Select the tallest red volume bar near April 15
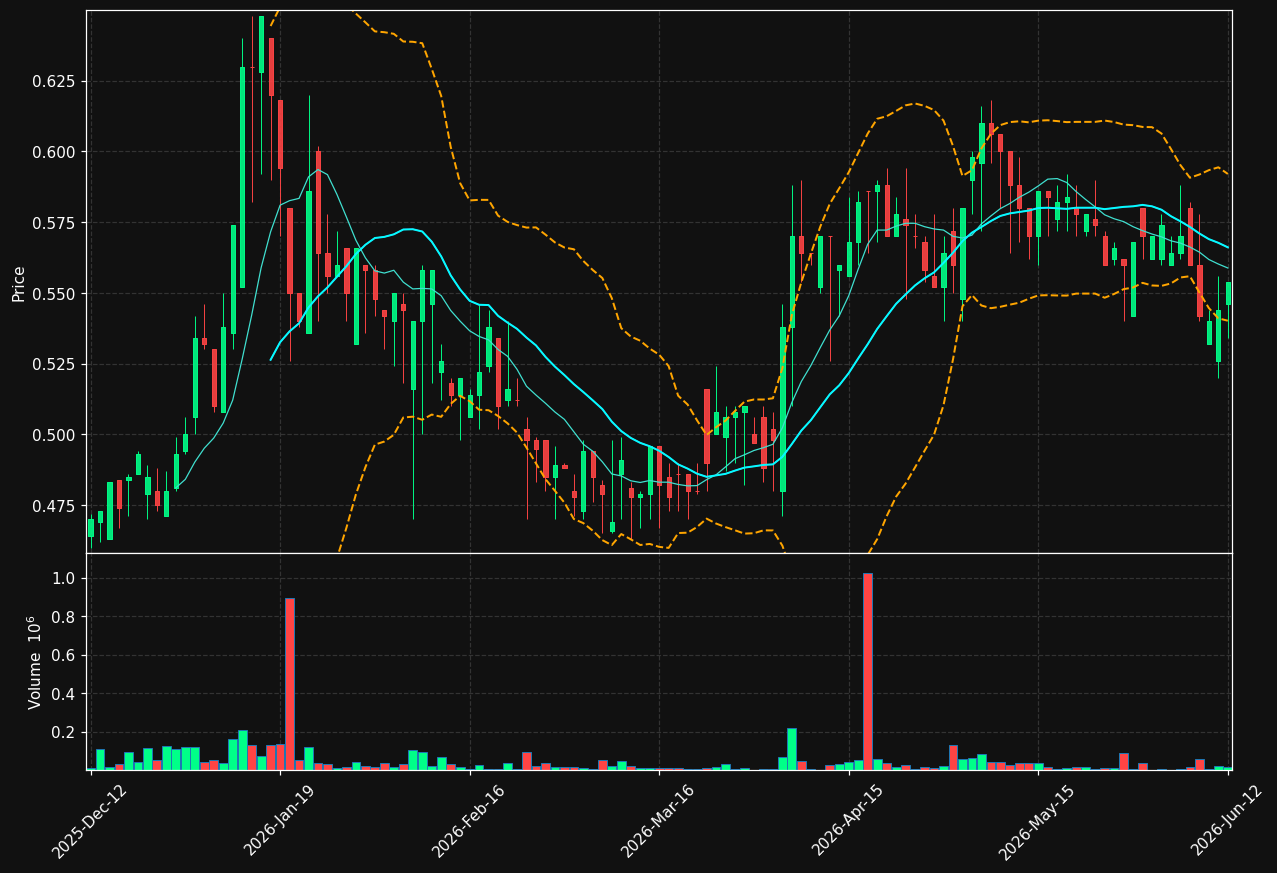The image size is (1277, 873). tap(867, 671)
